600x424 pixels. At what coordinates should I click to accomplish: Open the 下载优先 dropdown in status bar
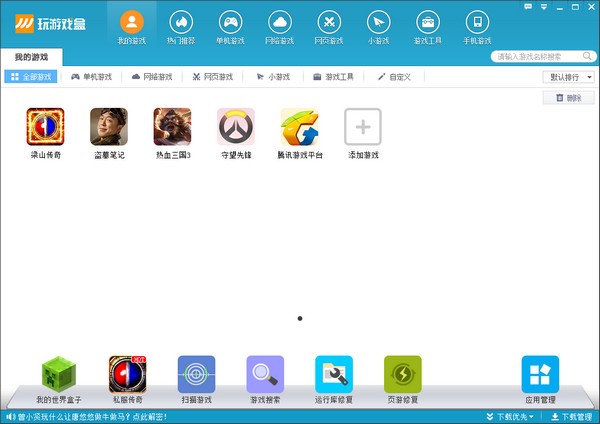[x=519, y=416]
